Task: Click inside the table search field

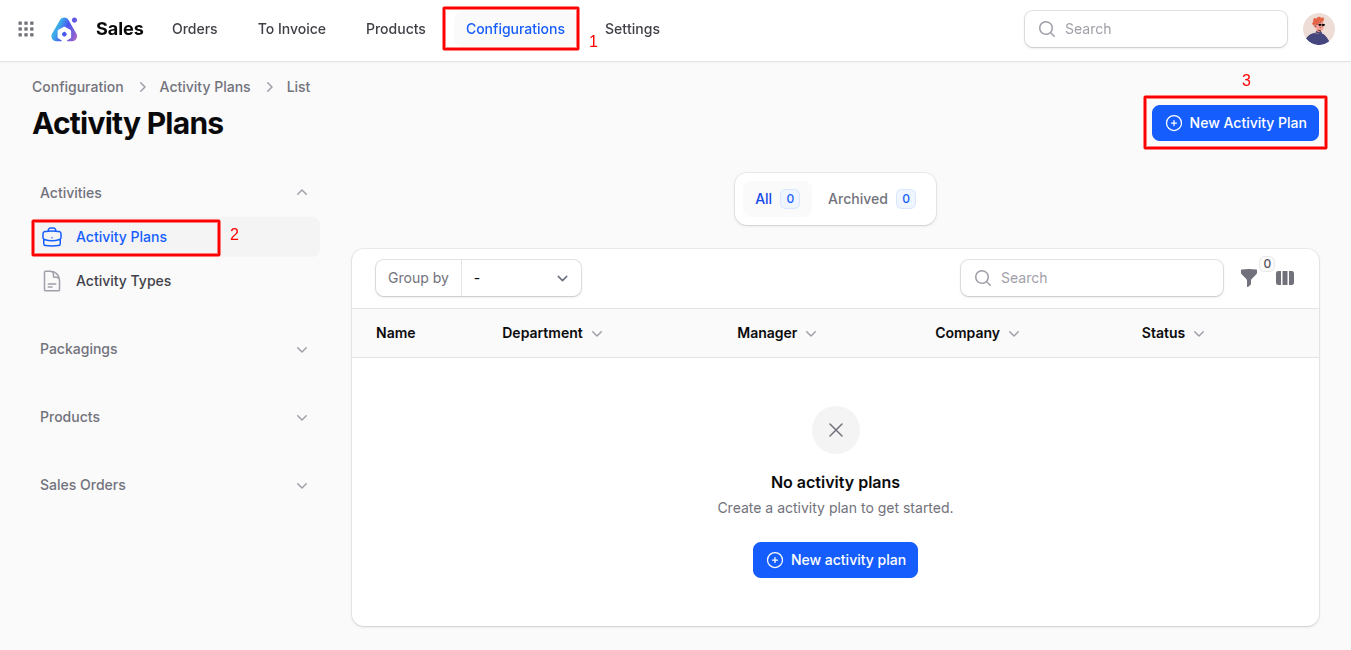Action: (1090, 278)
